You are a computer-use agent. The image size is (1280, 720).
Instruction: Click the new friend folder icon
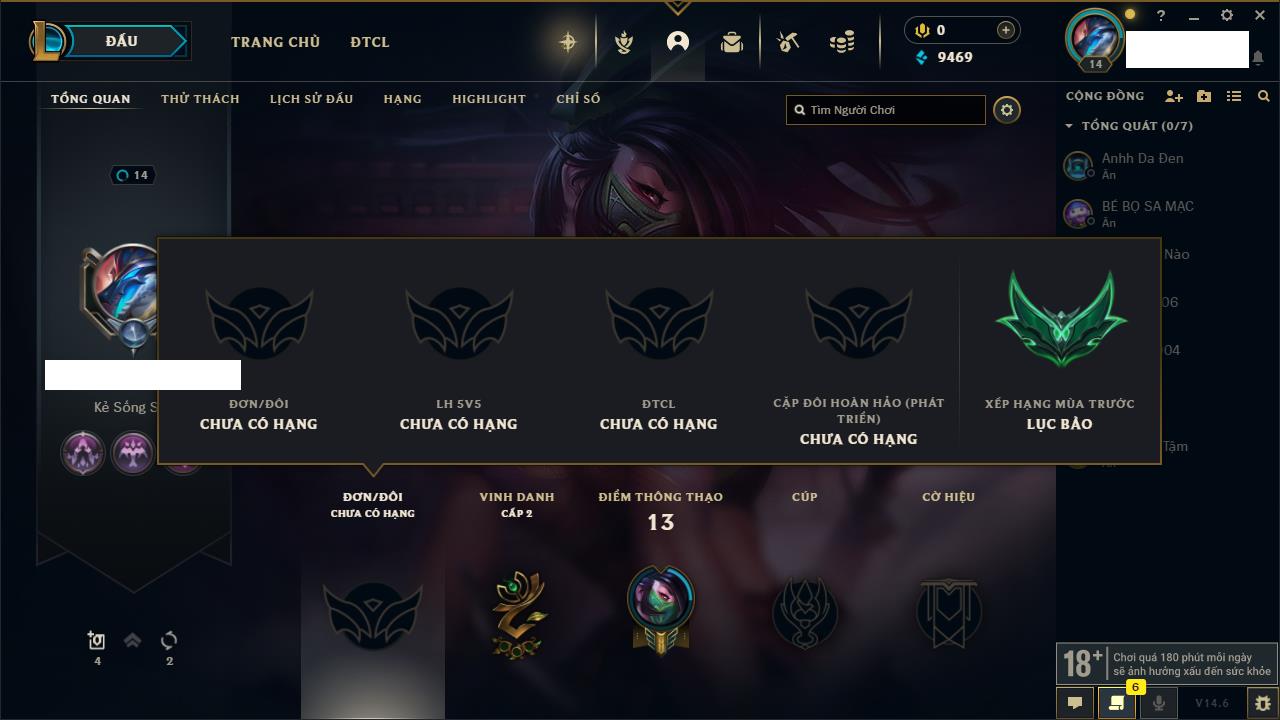pos(1204,96)
